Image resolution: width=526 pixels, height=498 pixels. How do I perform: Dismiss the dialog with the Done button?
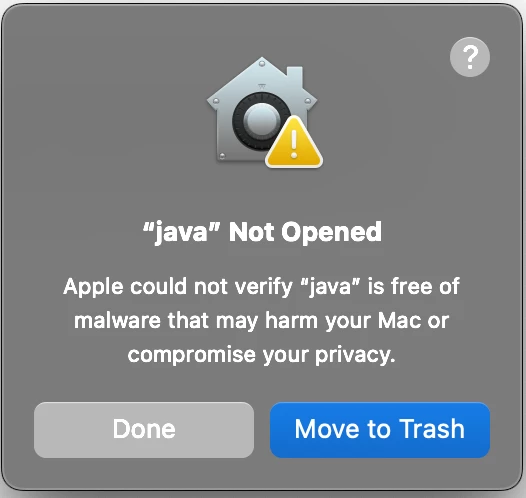(x=144, y=430)
